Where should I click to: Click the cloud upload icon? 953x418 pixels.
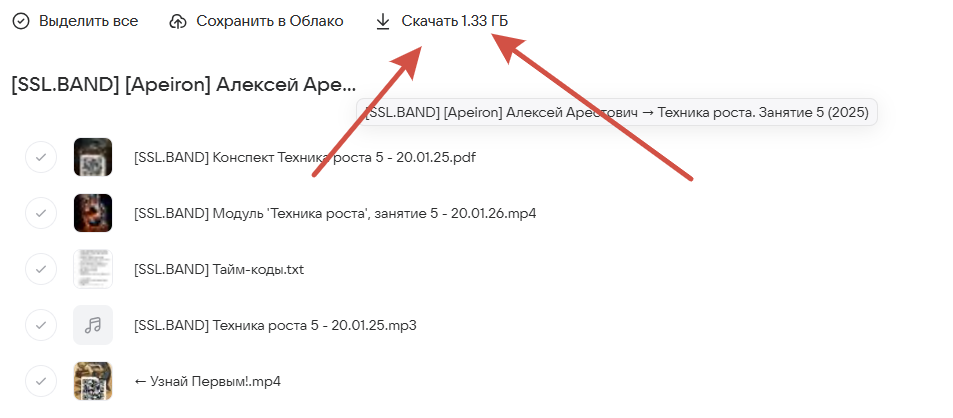pos(177,22)
